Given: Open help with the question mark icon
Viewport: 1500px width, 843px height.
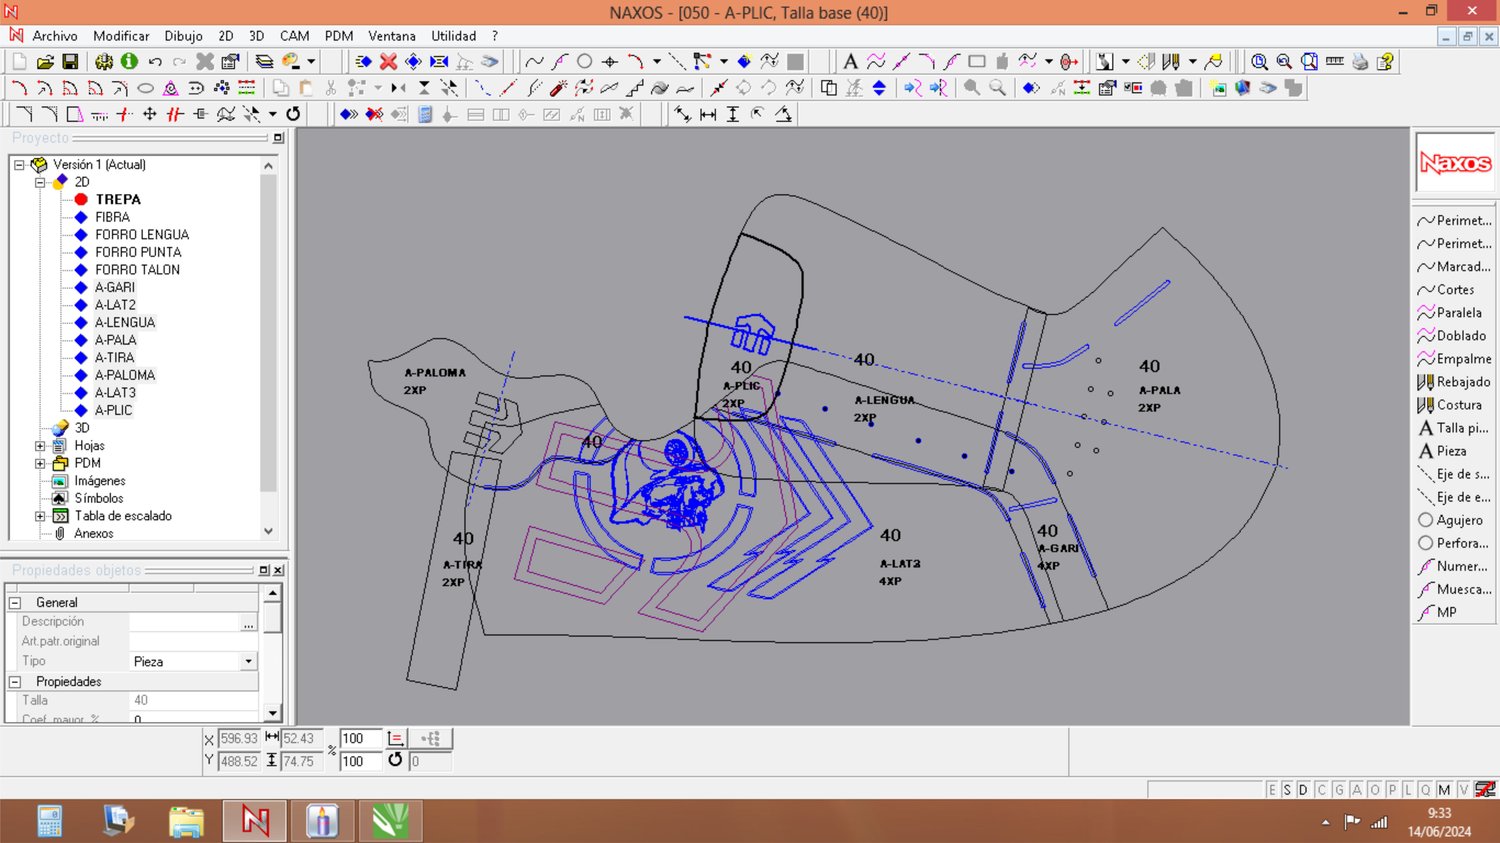Looking at the screenshot, I should (1385, 62).
